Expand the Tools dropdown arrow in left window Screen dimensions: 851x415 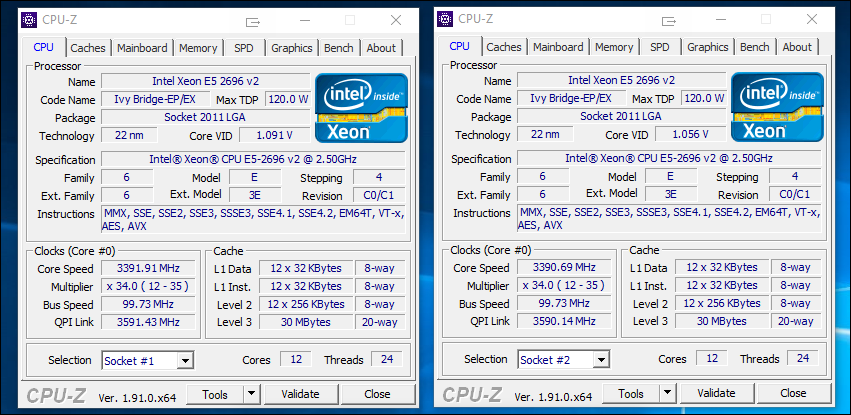(251, 394)
